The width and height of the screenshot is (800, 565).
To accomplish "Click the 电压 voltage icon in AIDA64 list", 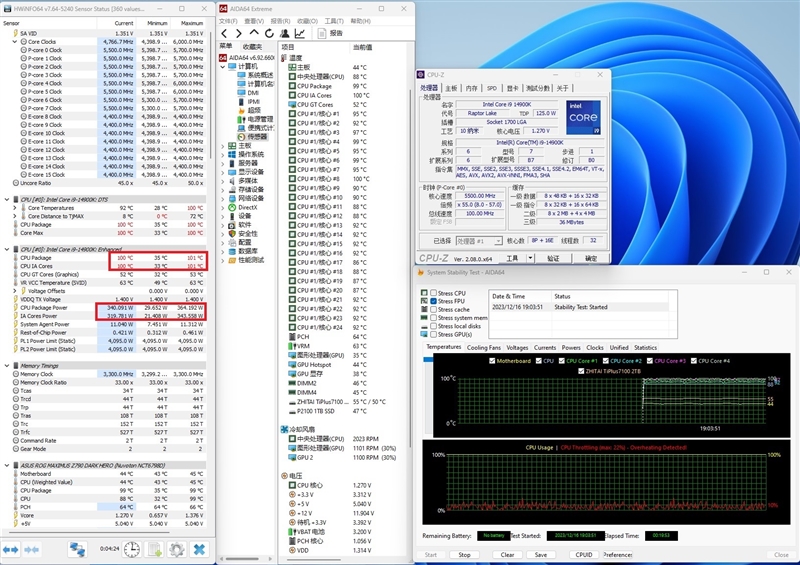I will 284,476.
